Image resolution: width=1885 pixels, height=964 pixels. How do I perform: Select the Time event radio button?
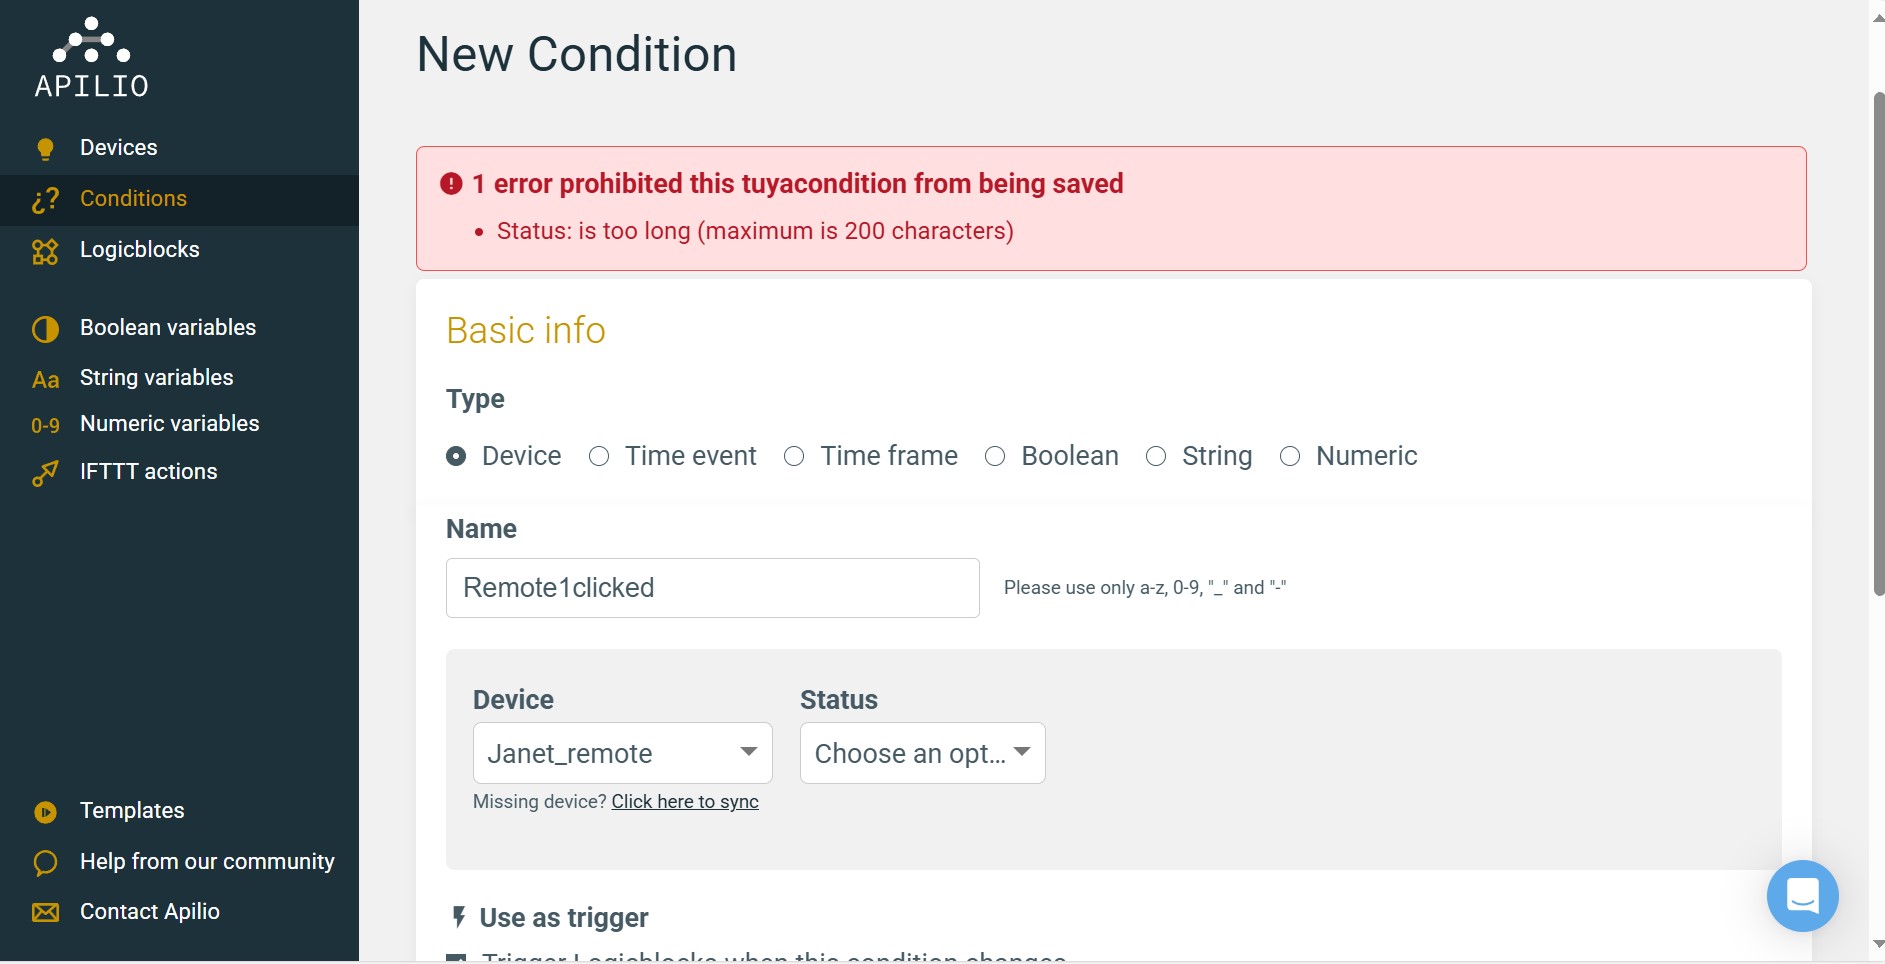[599, 456]
